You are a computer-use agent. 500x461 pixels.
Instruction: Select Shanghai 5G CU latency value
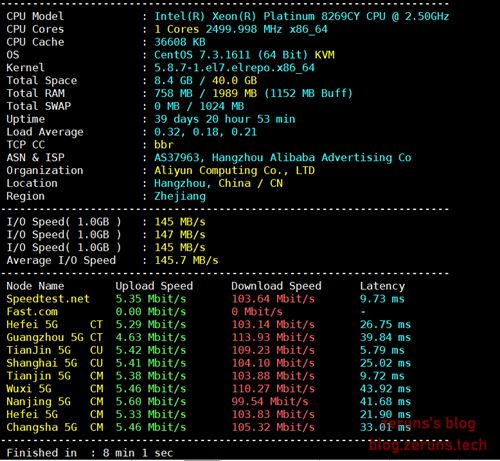coord(385,363)
